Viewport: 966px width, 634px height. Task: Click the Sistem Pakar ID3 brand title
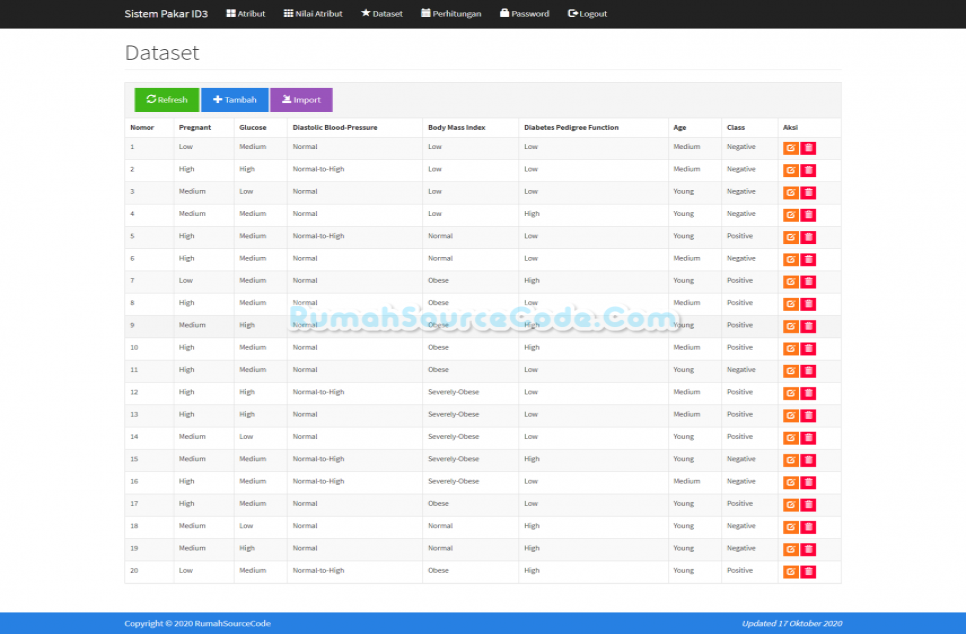point(165,14)
